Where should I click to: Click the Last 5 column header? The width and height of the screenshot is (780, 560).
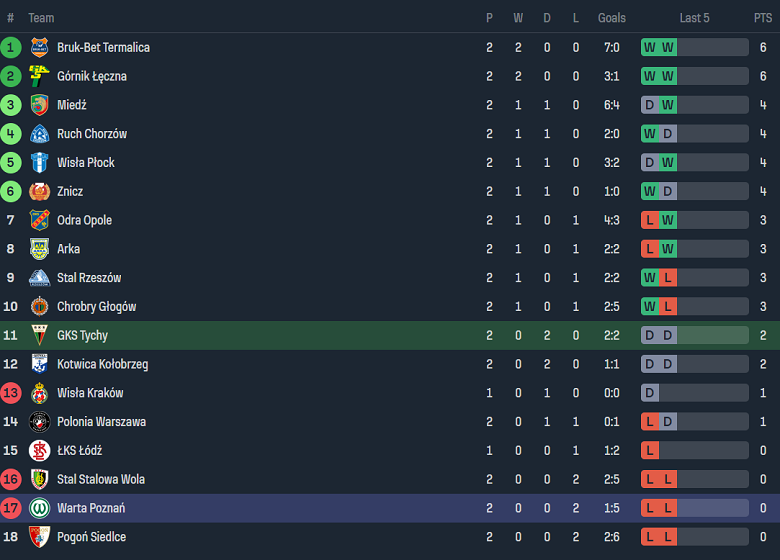pyautogui.click(x=694, y=18)
